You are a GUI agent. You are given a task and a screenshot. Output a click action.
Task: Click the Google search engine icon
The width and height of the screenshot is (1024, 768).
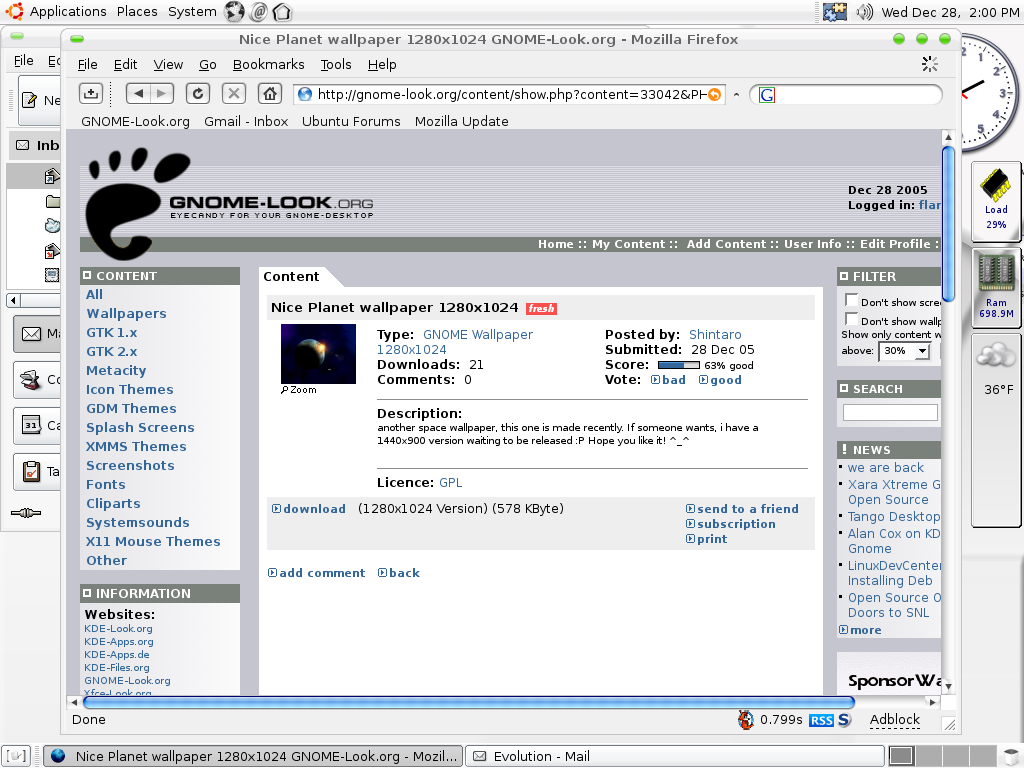pyautogui.click(x=767, y=95)
